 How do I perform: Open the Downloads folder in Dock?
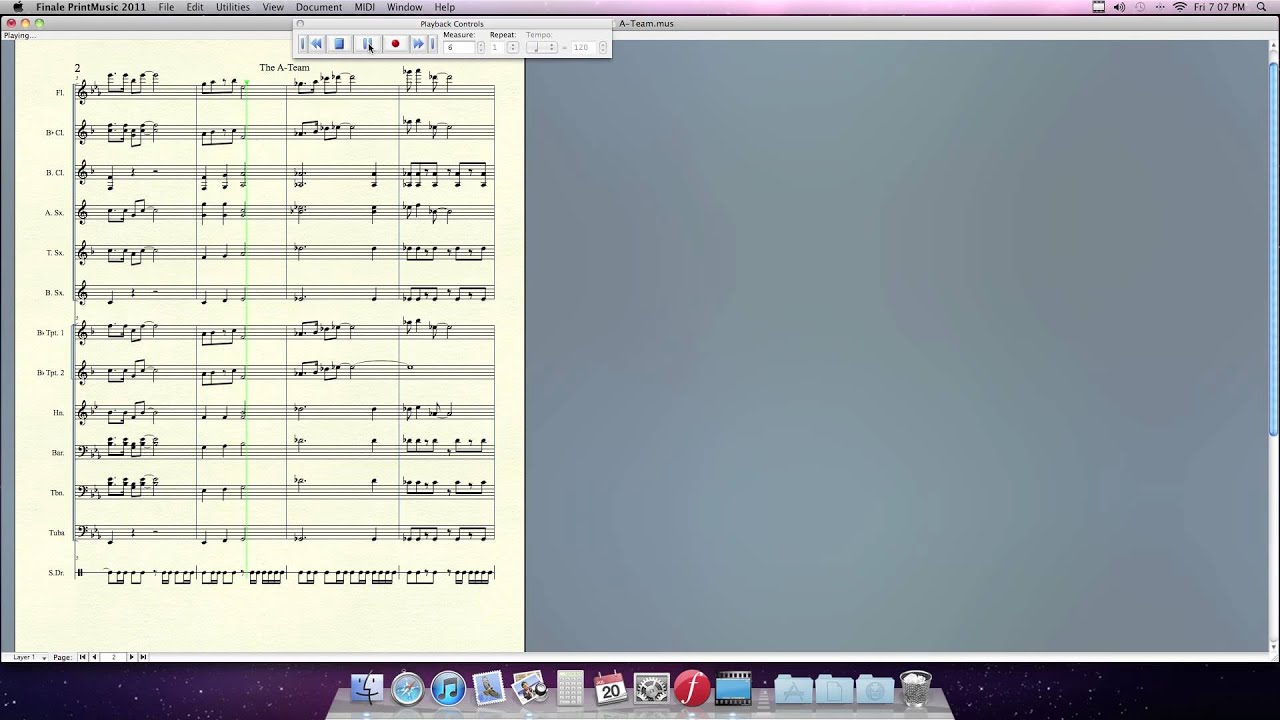click(874, 688)
